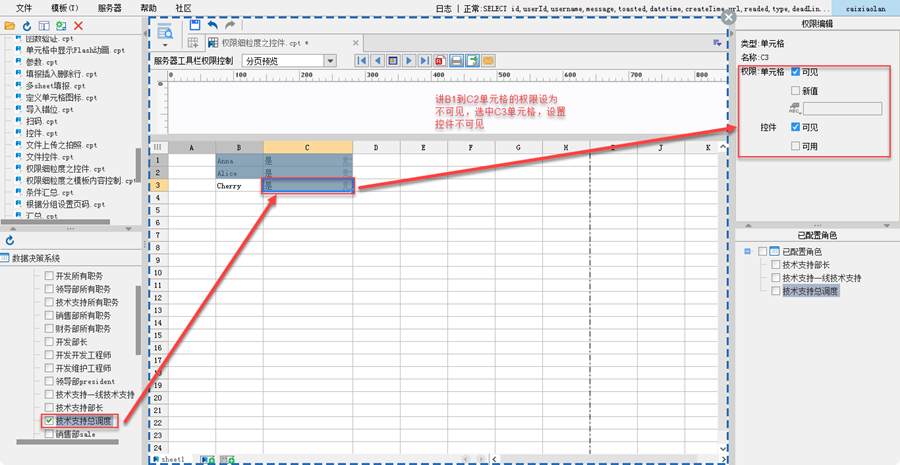Click the row 3 header
The height and width of the screenshot is (465, 900).
pyautogui.click(x=158, y=185)
